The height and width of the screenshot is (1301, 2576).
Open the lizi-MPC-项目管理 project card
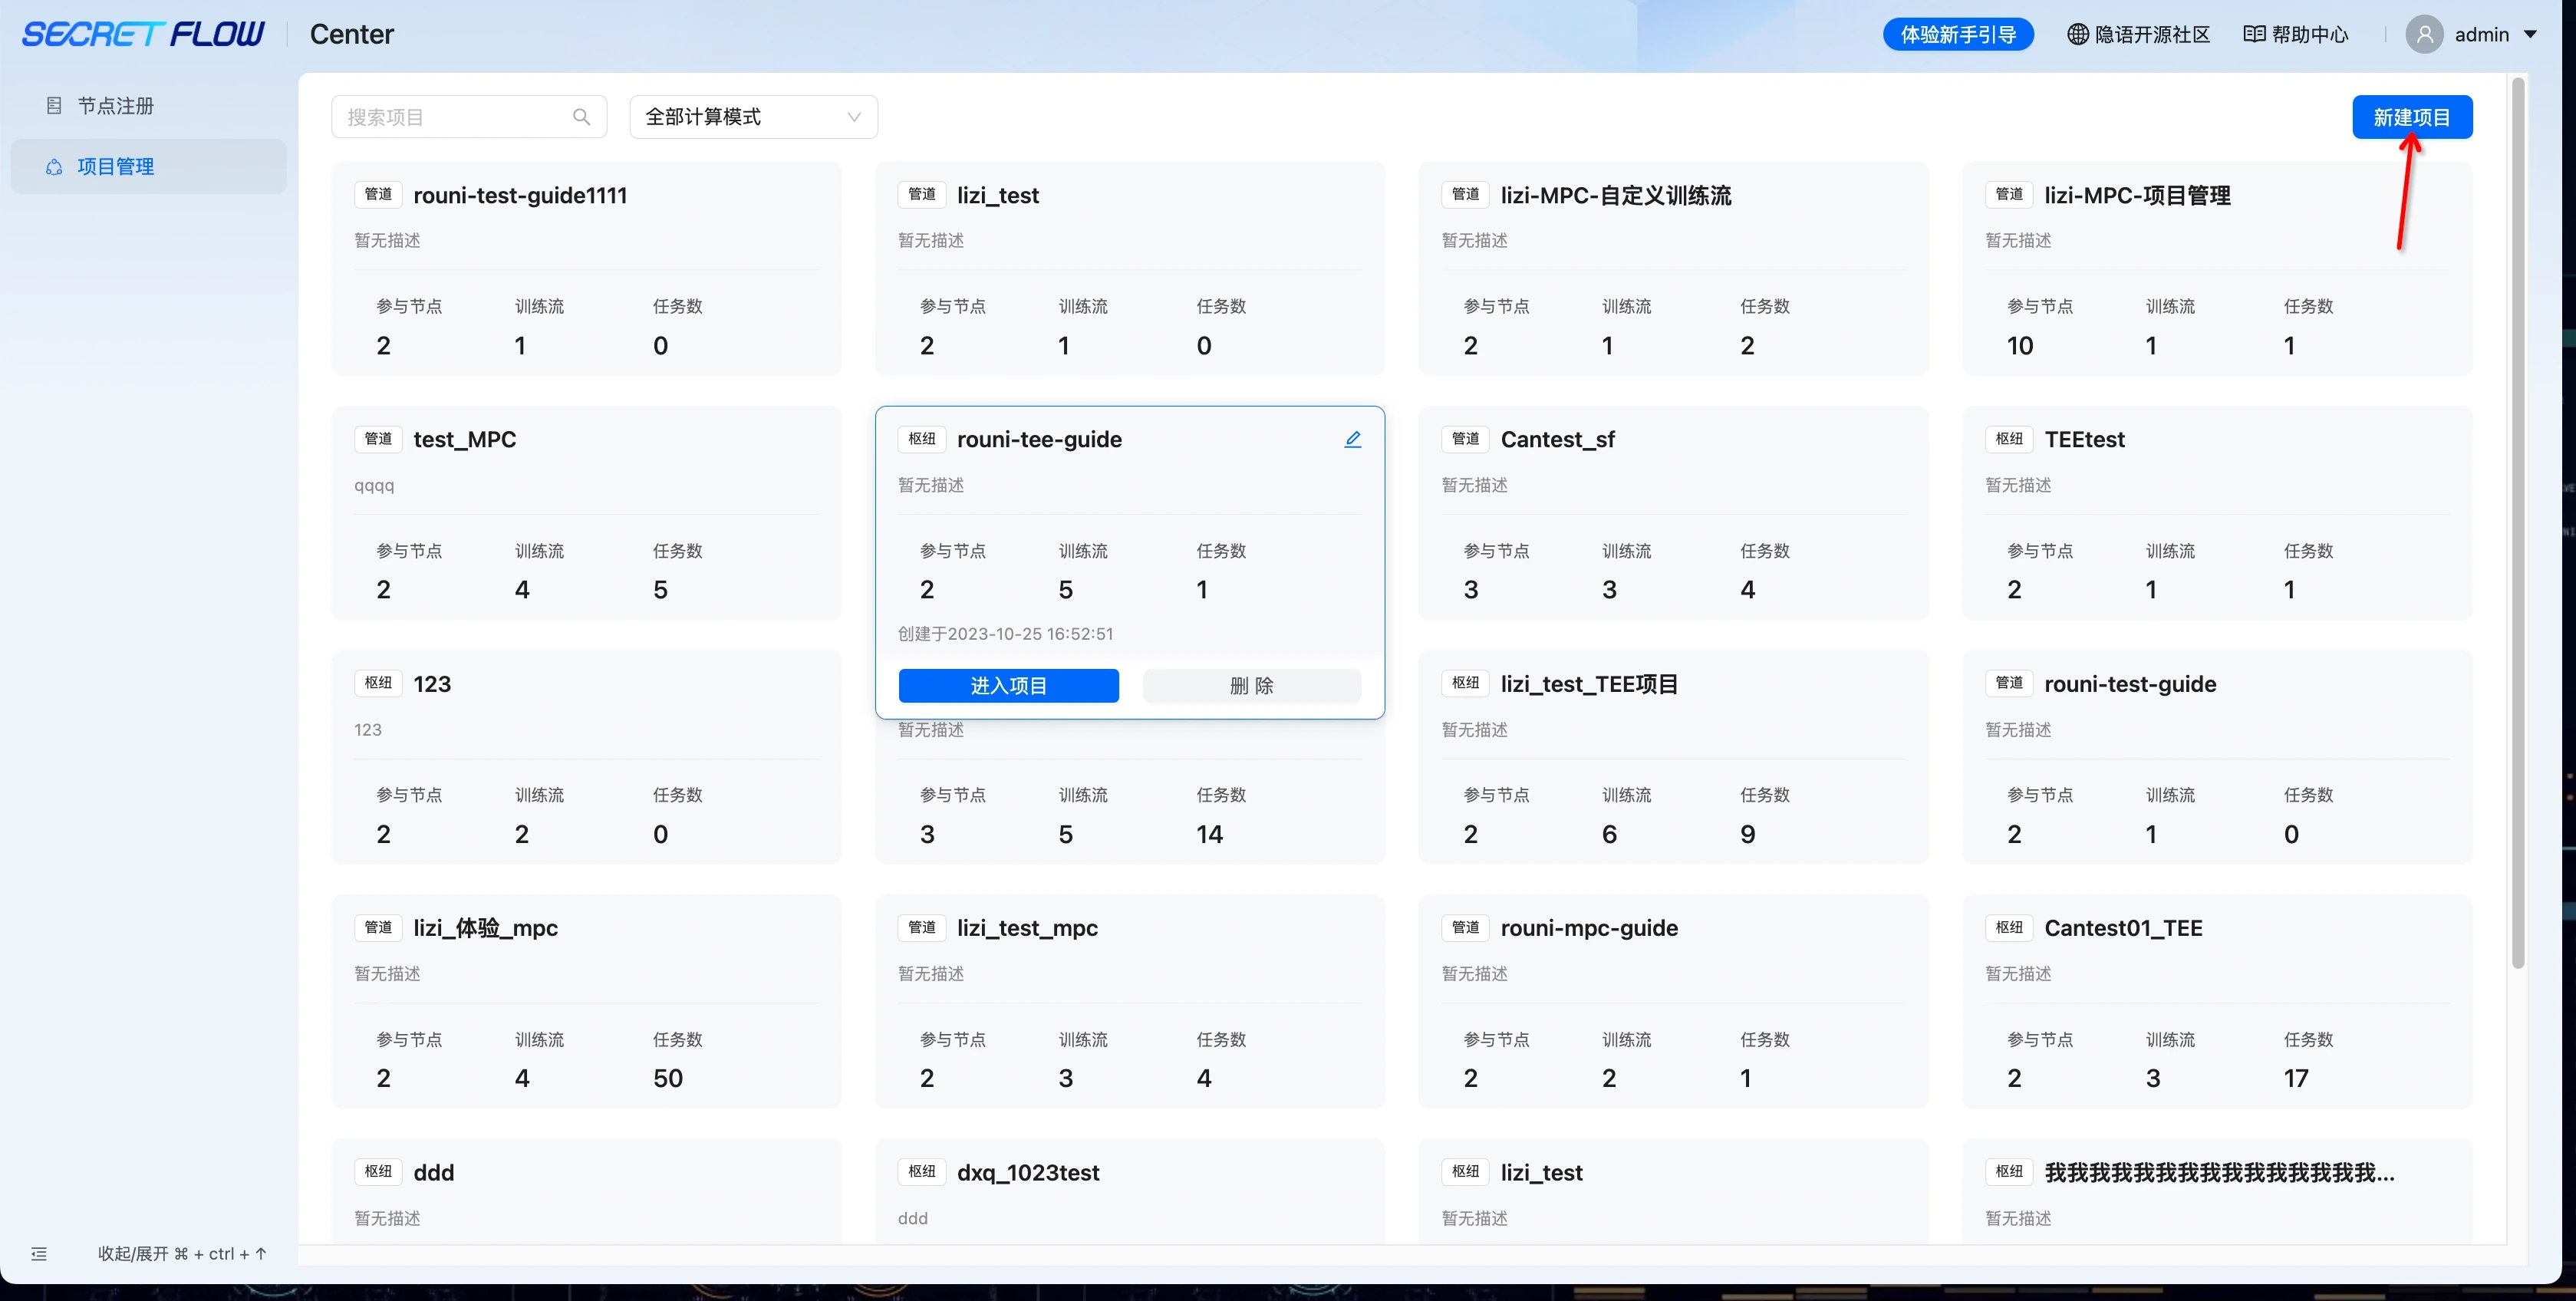[2217, 269]
